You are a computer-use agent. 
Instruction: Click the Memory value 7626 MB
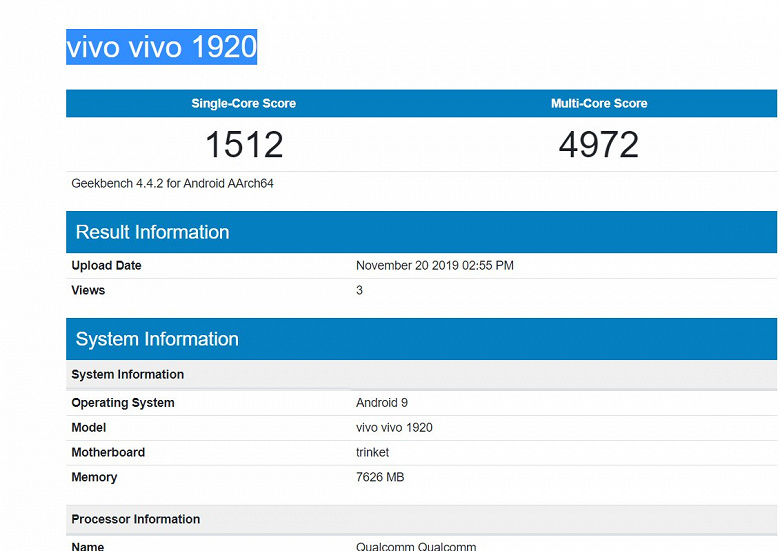click(x=380, y=477)
